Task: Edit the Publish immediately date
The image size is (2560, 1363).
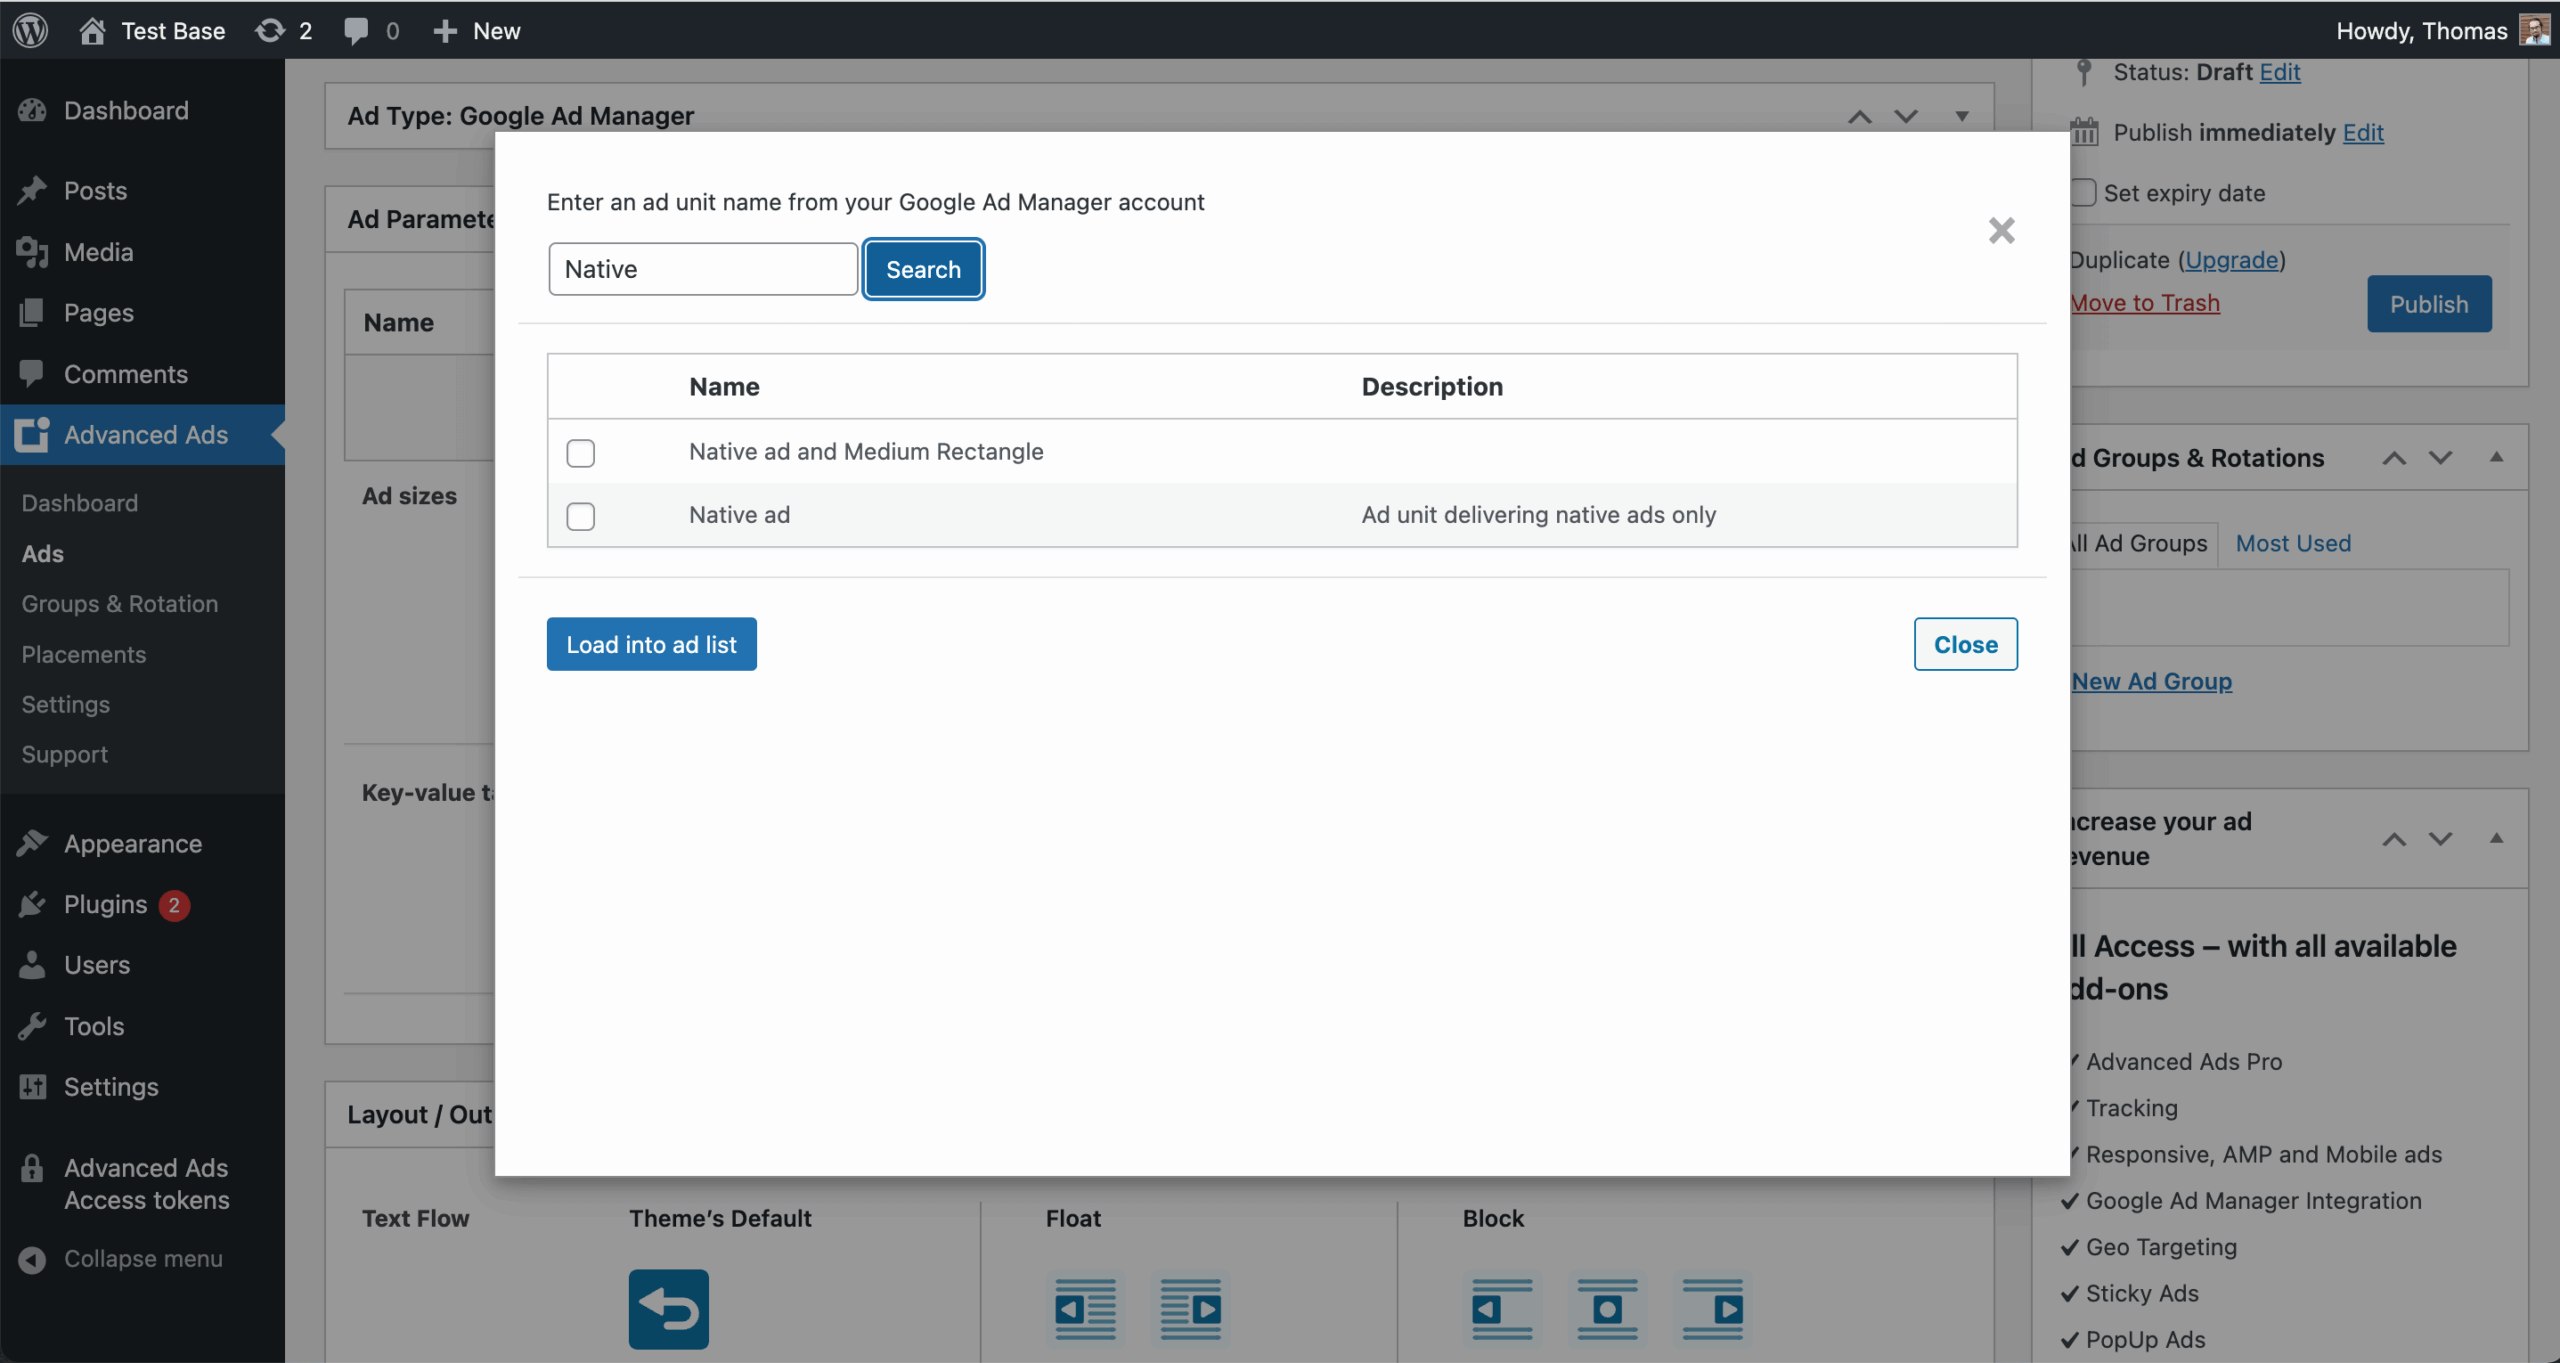Action: click(x=2363, y=132)
